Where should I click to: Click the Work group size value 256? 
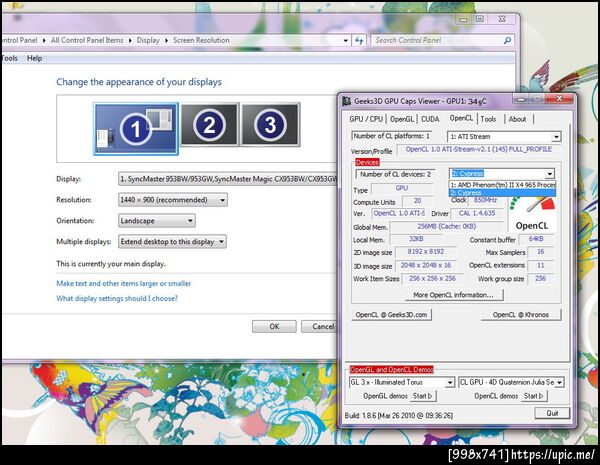click(x=541, y=279)
